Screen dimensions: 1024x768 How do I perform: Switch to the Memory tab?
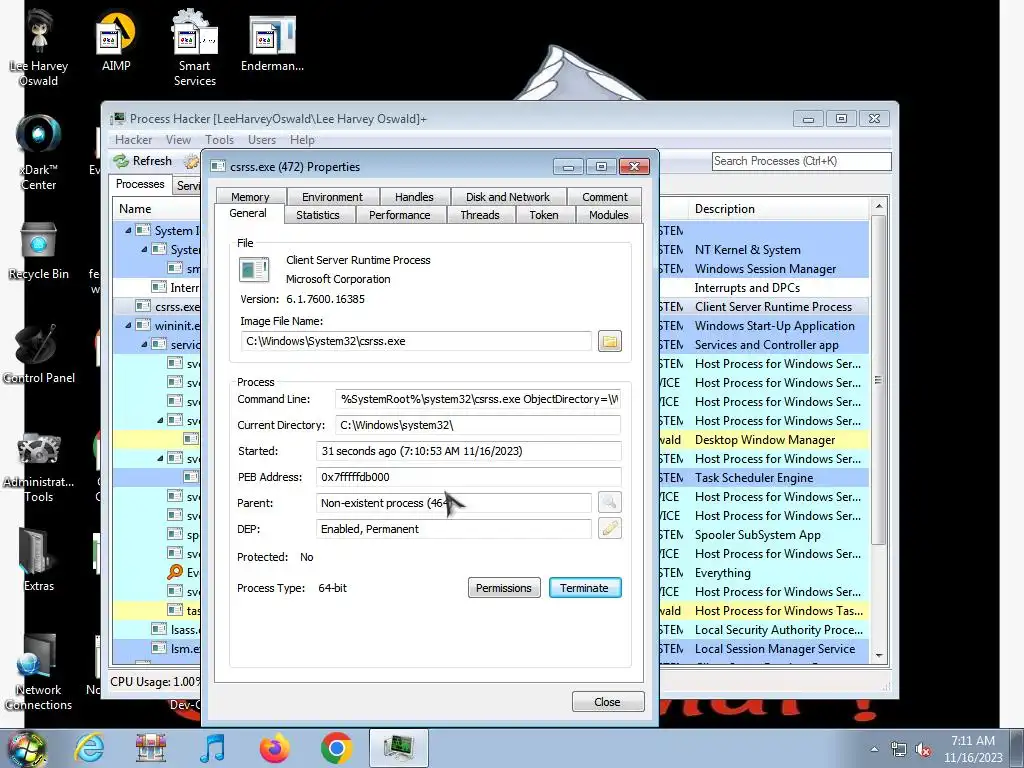(250, 197)
